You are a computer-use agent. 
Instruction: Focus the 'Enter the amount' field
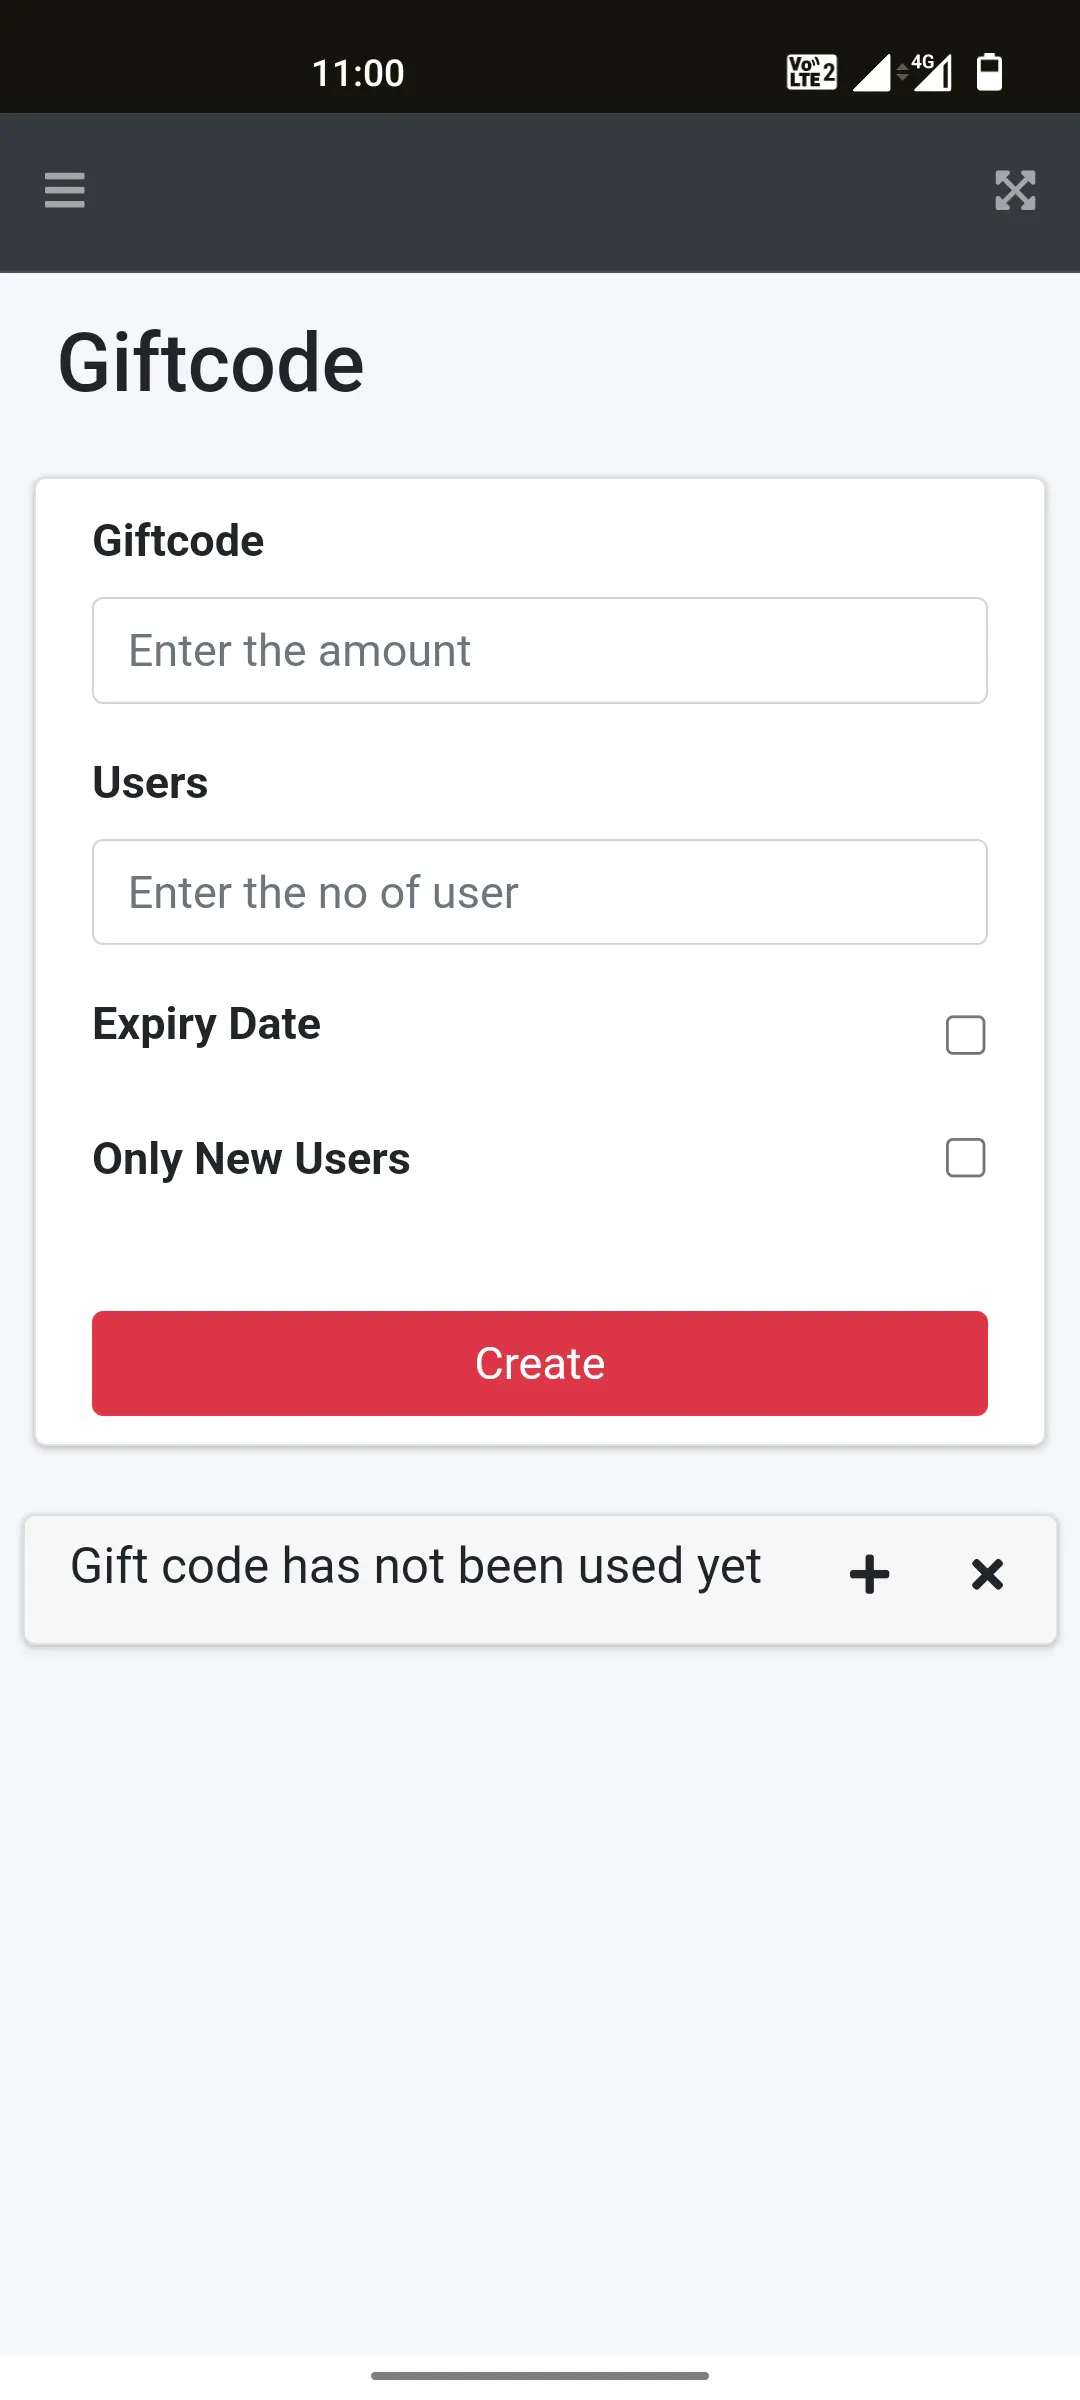click(x=540, y=651)
